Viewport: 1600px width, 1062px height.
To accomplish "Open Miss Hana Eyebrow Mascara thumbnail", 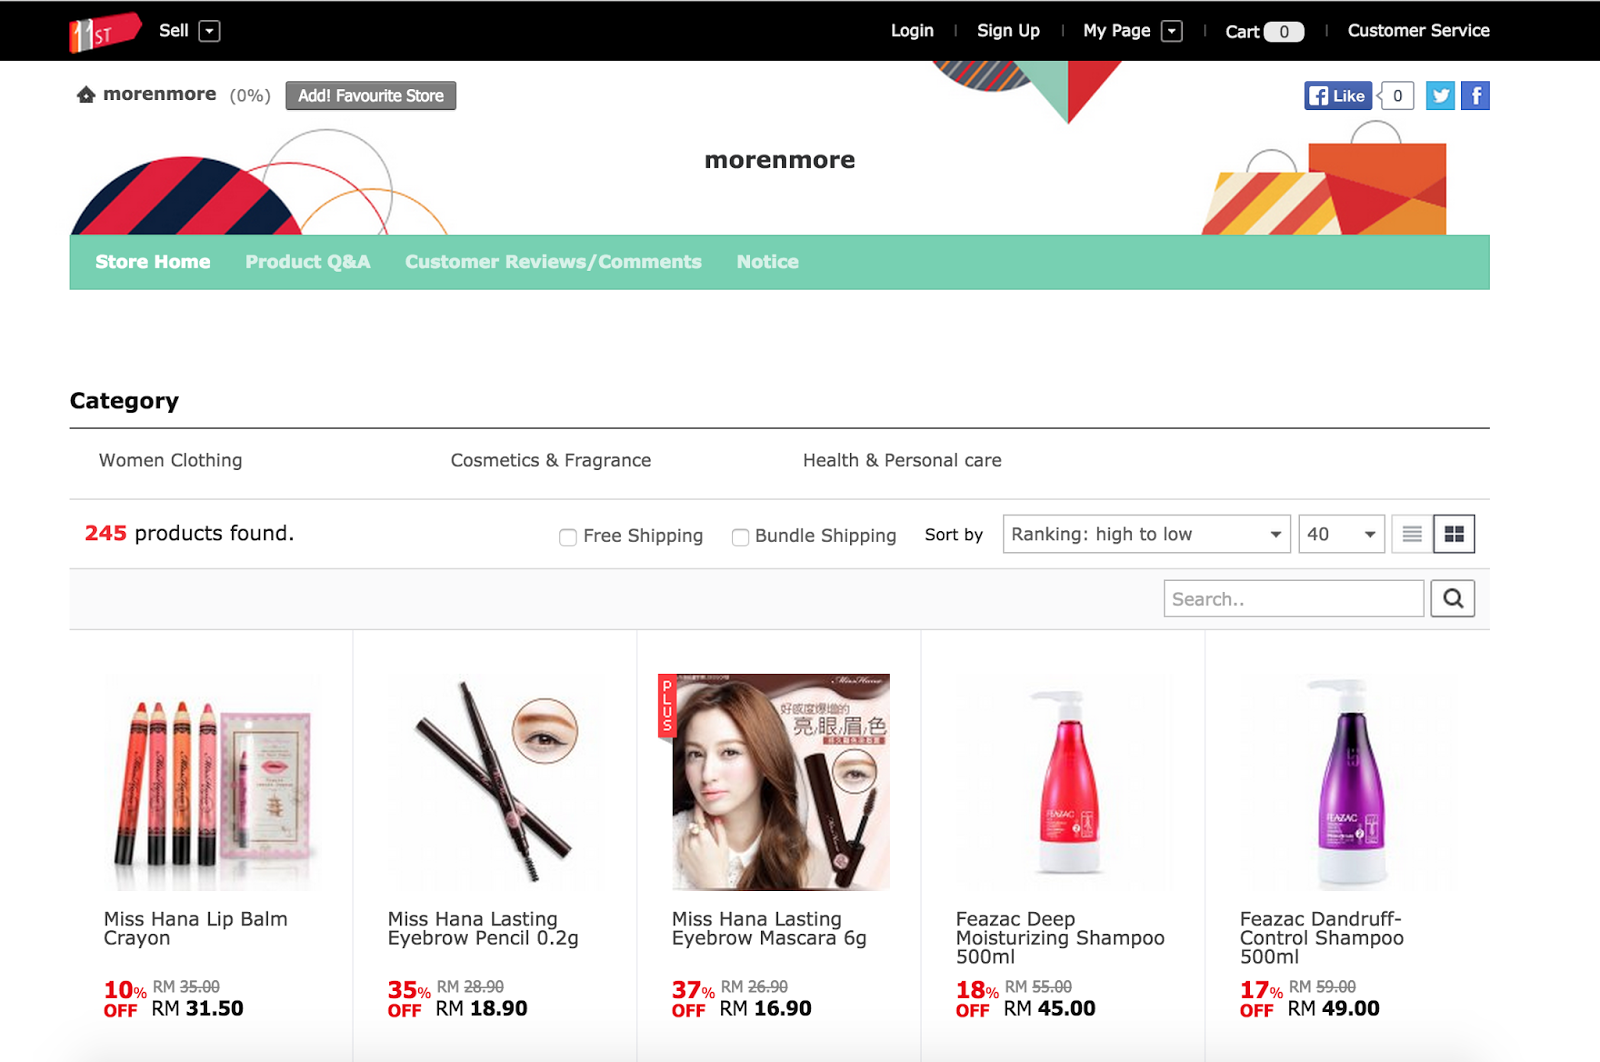I will tap(781, 782).
